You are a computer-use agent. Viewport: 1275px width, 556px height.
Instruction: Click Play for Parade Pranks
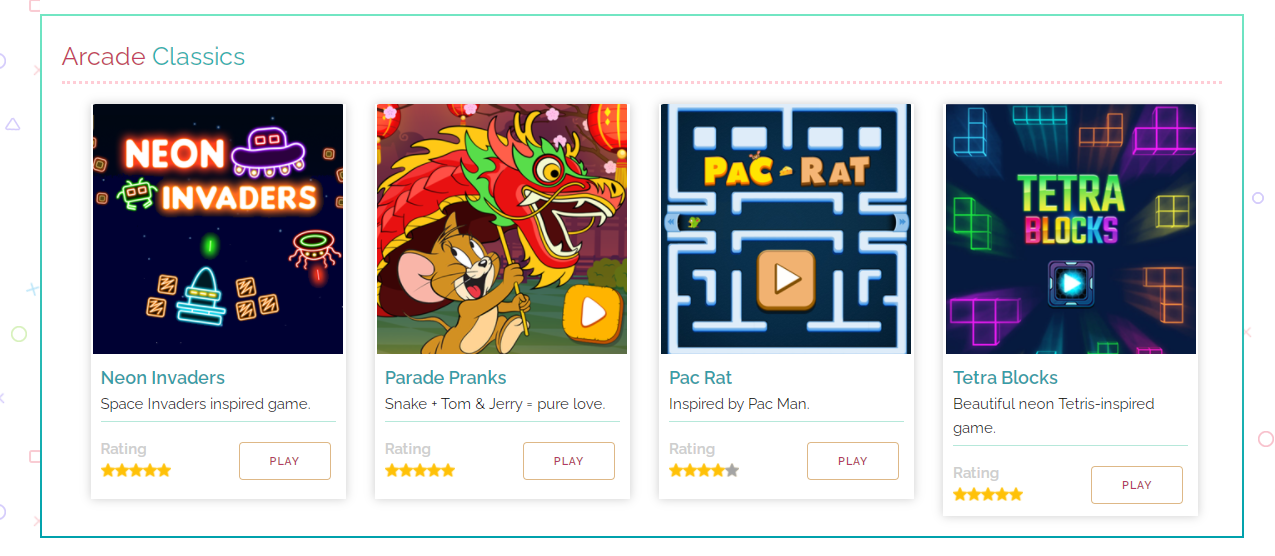click(x=569, y=461)
